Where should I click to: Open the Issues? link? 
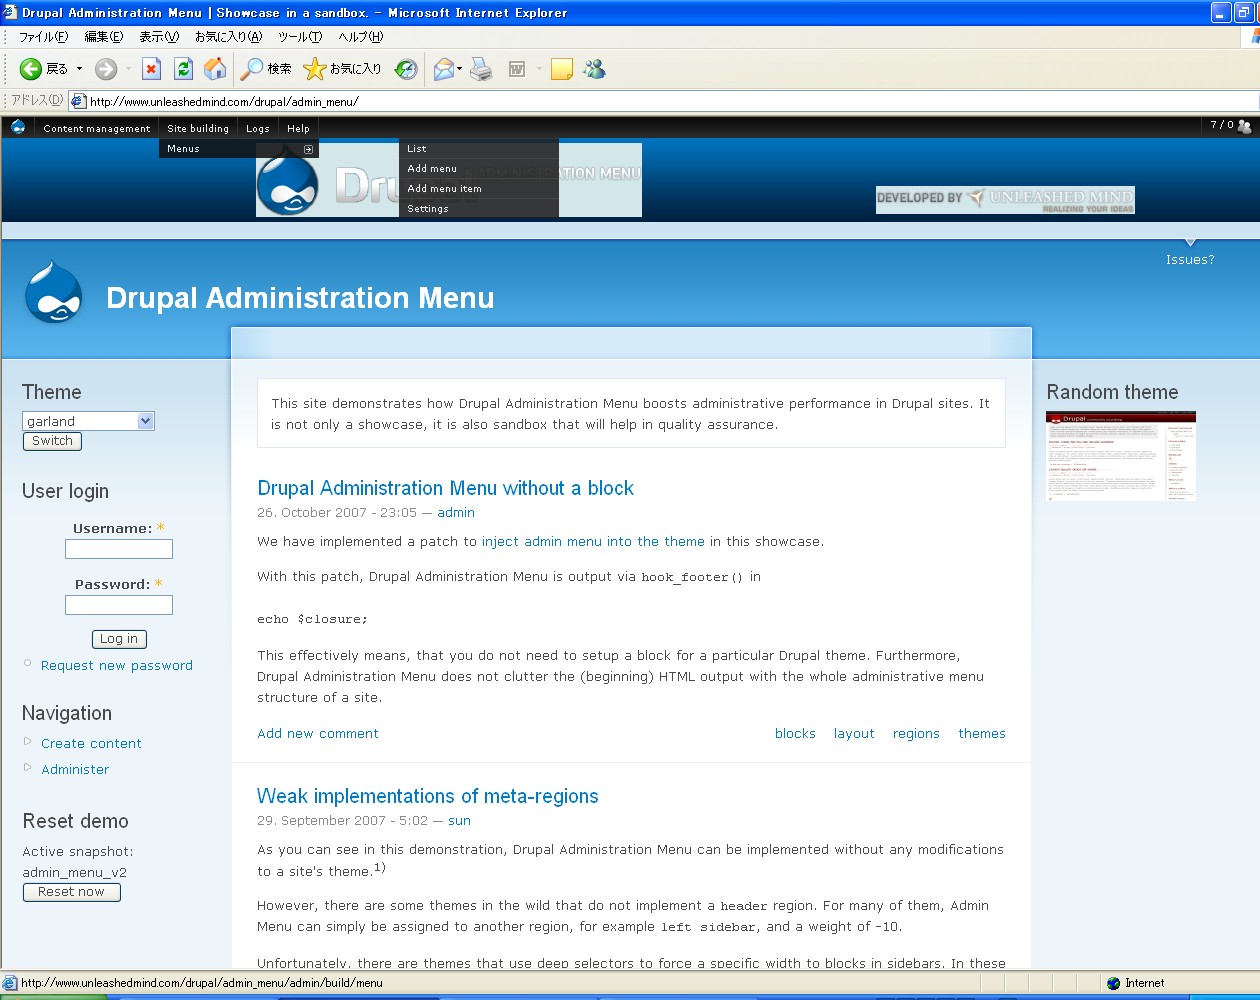point(1189,260)
